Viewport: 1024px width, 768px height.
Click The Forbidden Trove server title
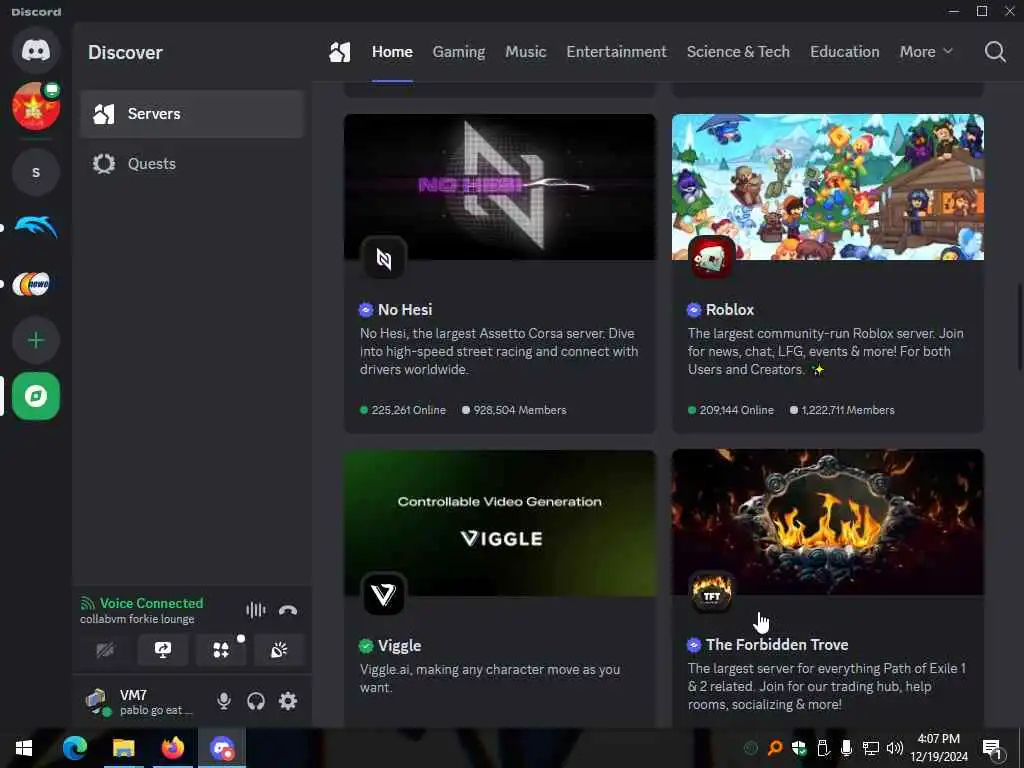(x=776, y=645)
